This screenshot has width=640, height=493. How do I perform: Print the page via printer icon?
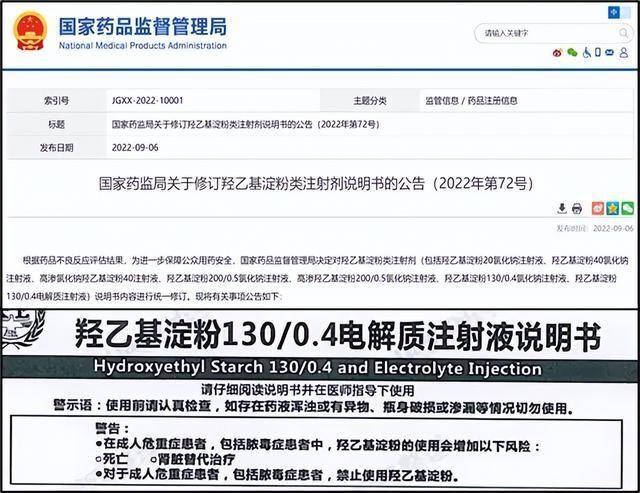577,209
